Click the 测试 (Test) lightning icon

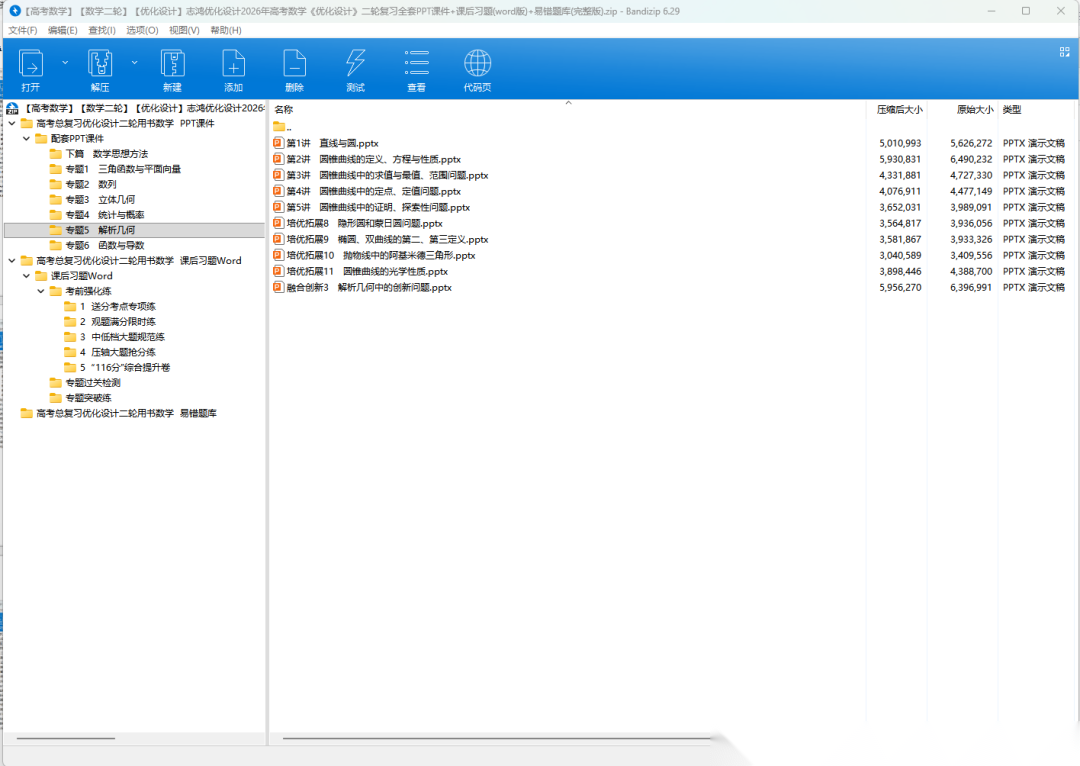[x=355, y=64]
